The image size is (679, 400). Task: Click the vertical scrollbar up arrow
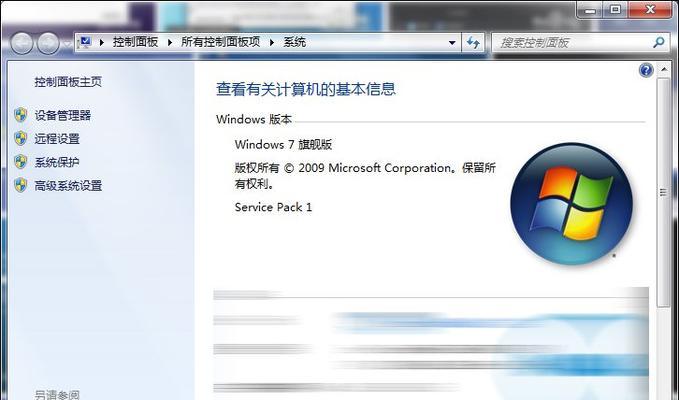[x=663, y=70]
